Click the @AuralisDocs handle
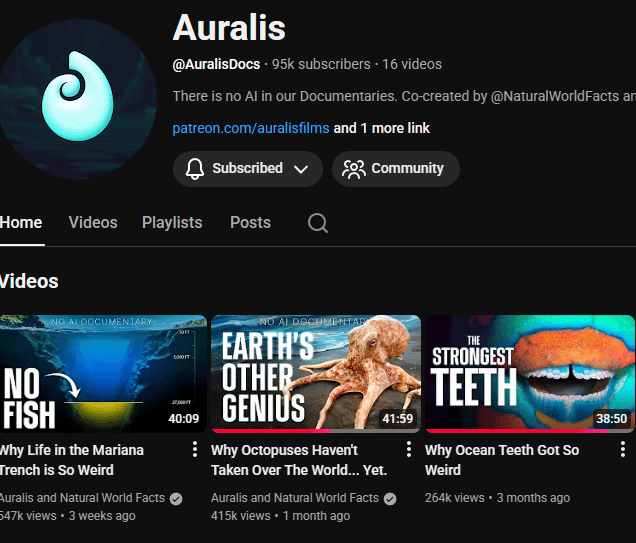 [216, 64]
